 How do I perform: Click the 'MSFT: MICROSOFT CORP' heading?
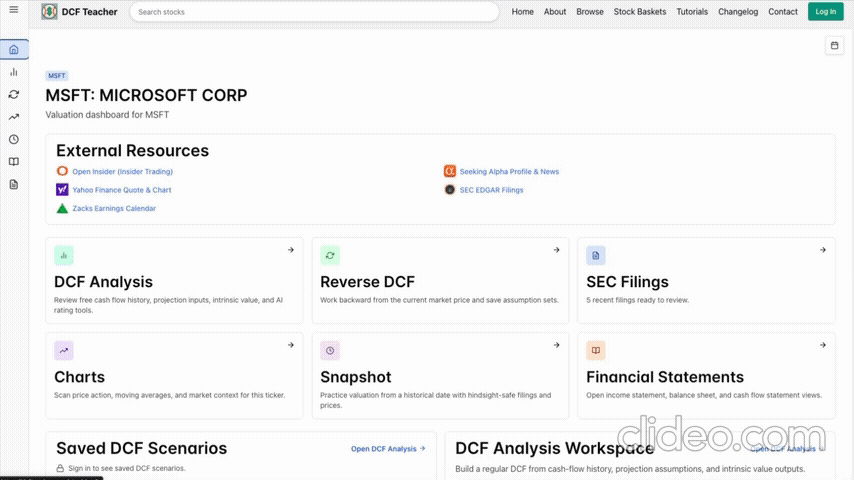coord(146,95)
